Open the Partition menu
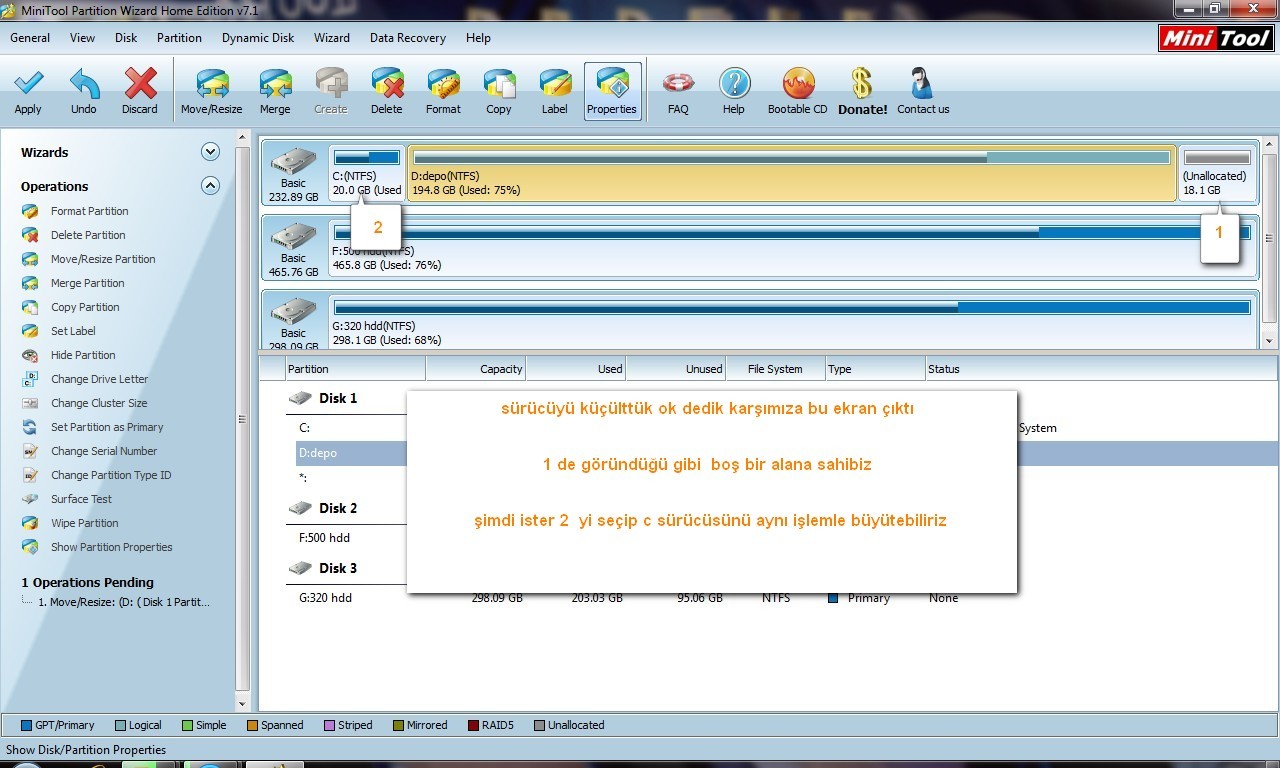This screenshot has width=1280, height=768. point(179,38)
